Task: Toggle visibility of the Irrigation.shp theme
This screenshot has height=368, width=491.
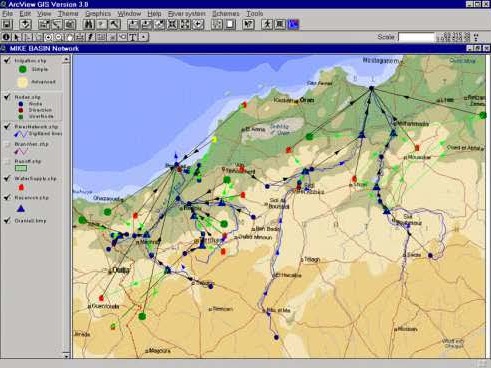Action: [x=7, y=60]
